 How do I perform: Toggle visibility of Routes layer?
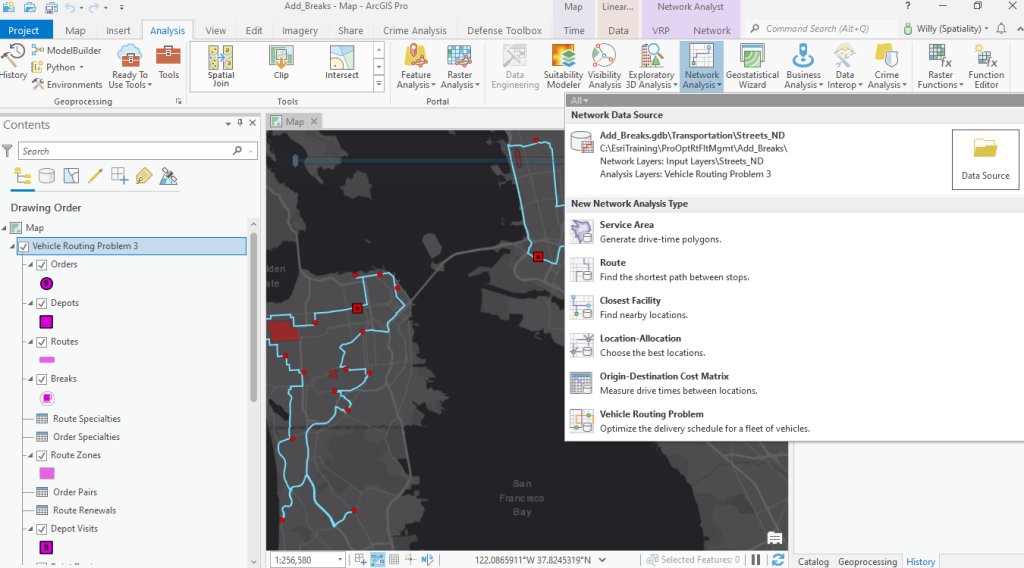click(x=42, y=341)
